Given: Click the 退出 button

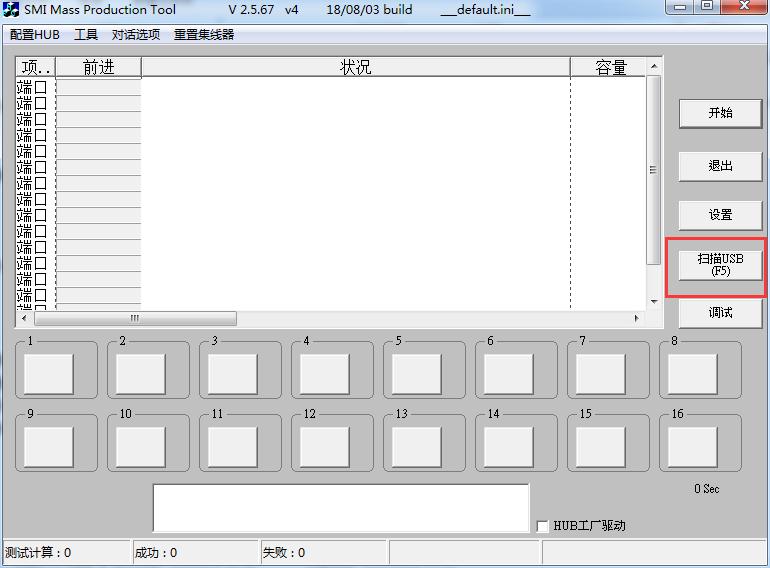Looking at the screenshot, I should click(720, 166).
